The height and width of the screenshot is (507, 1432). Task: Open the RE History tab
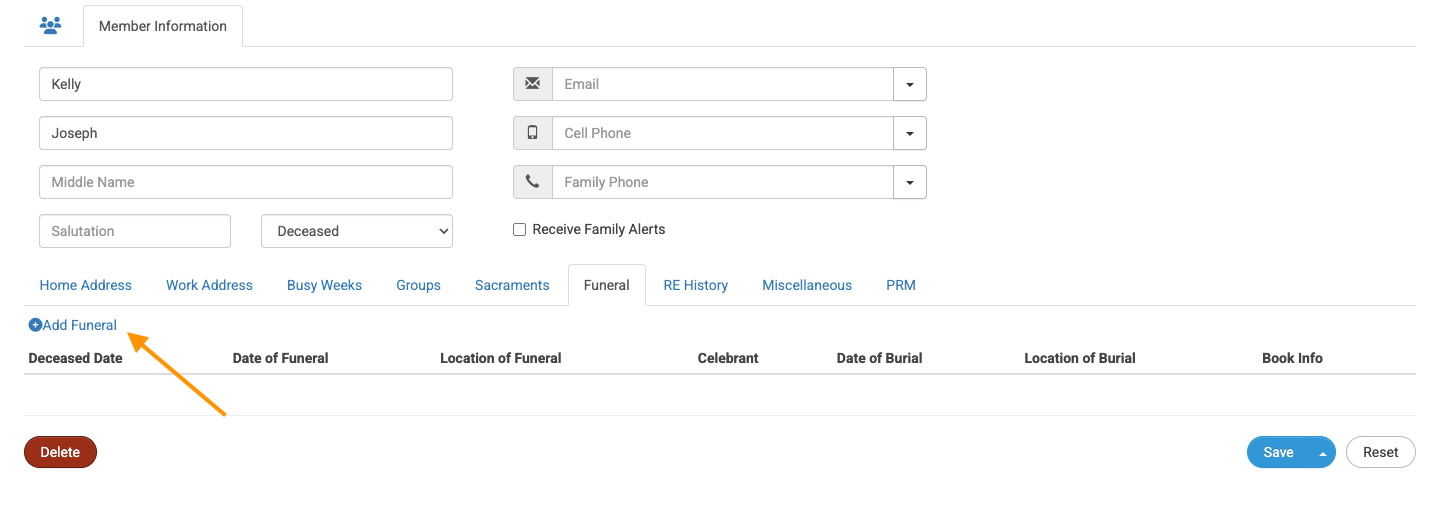pos(696,285)
